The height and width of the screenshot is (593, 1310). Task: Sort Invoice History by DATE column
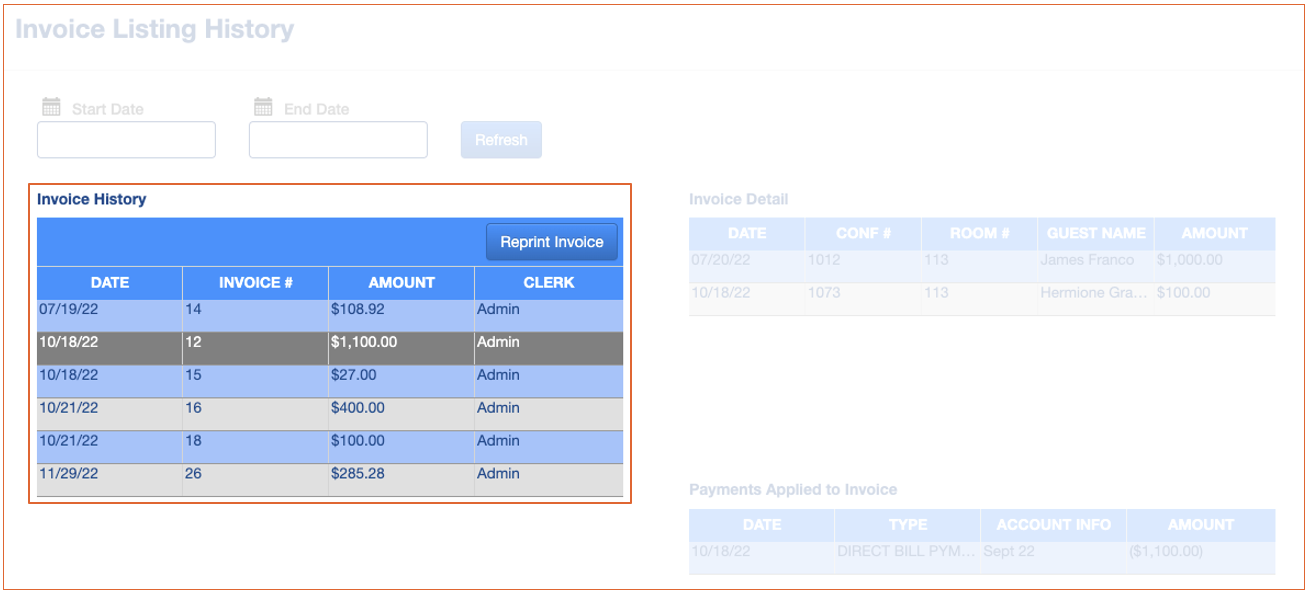pyautogui.click(x=110, y=282)
